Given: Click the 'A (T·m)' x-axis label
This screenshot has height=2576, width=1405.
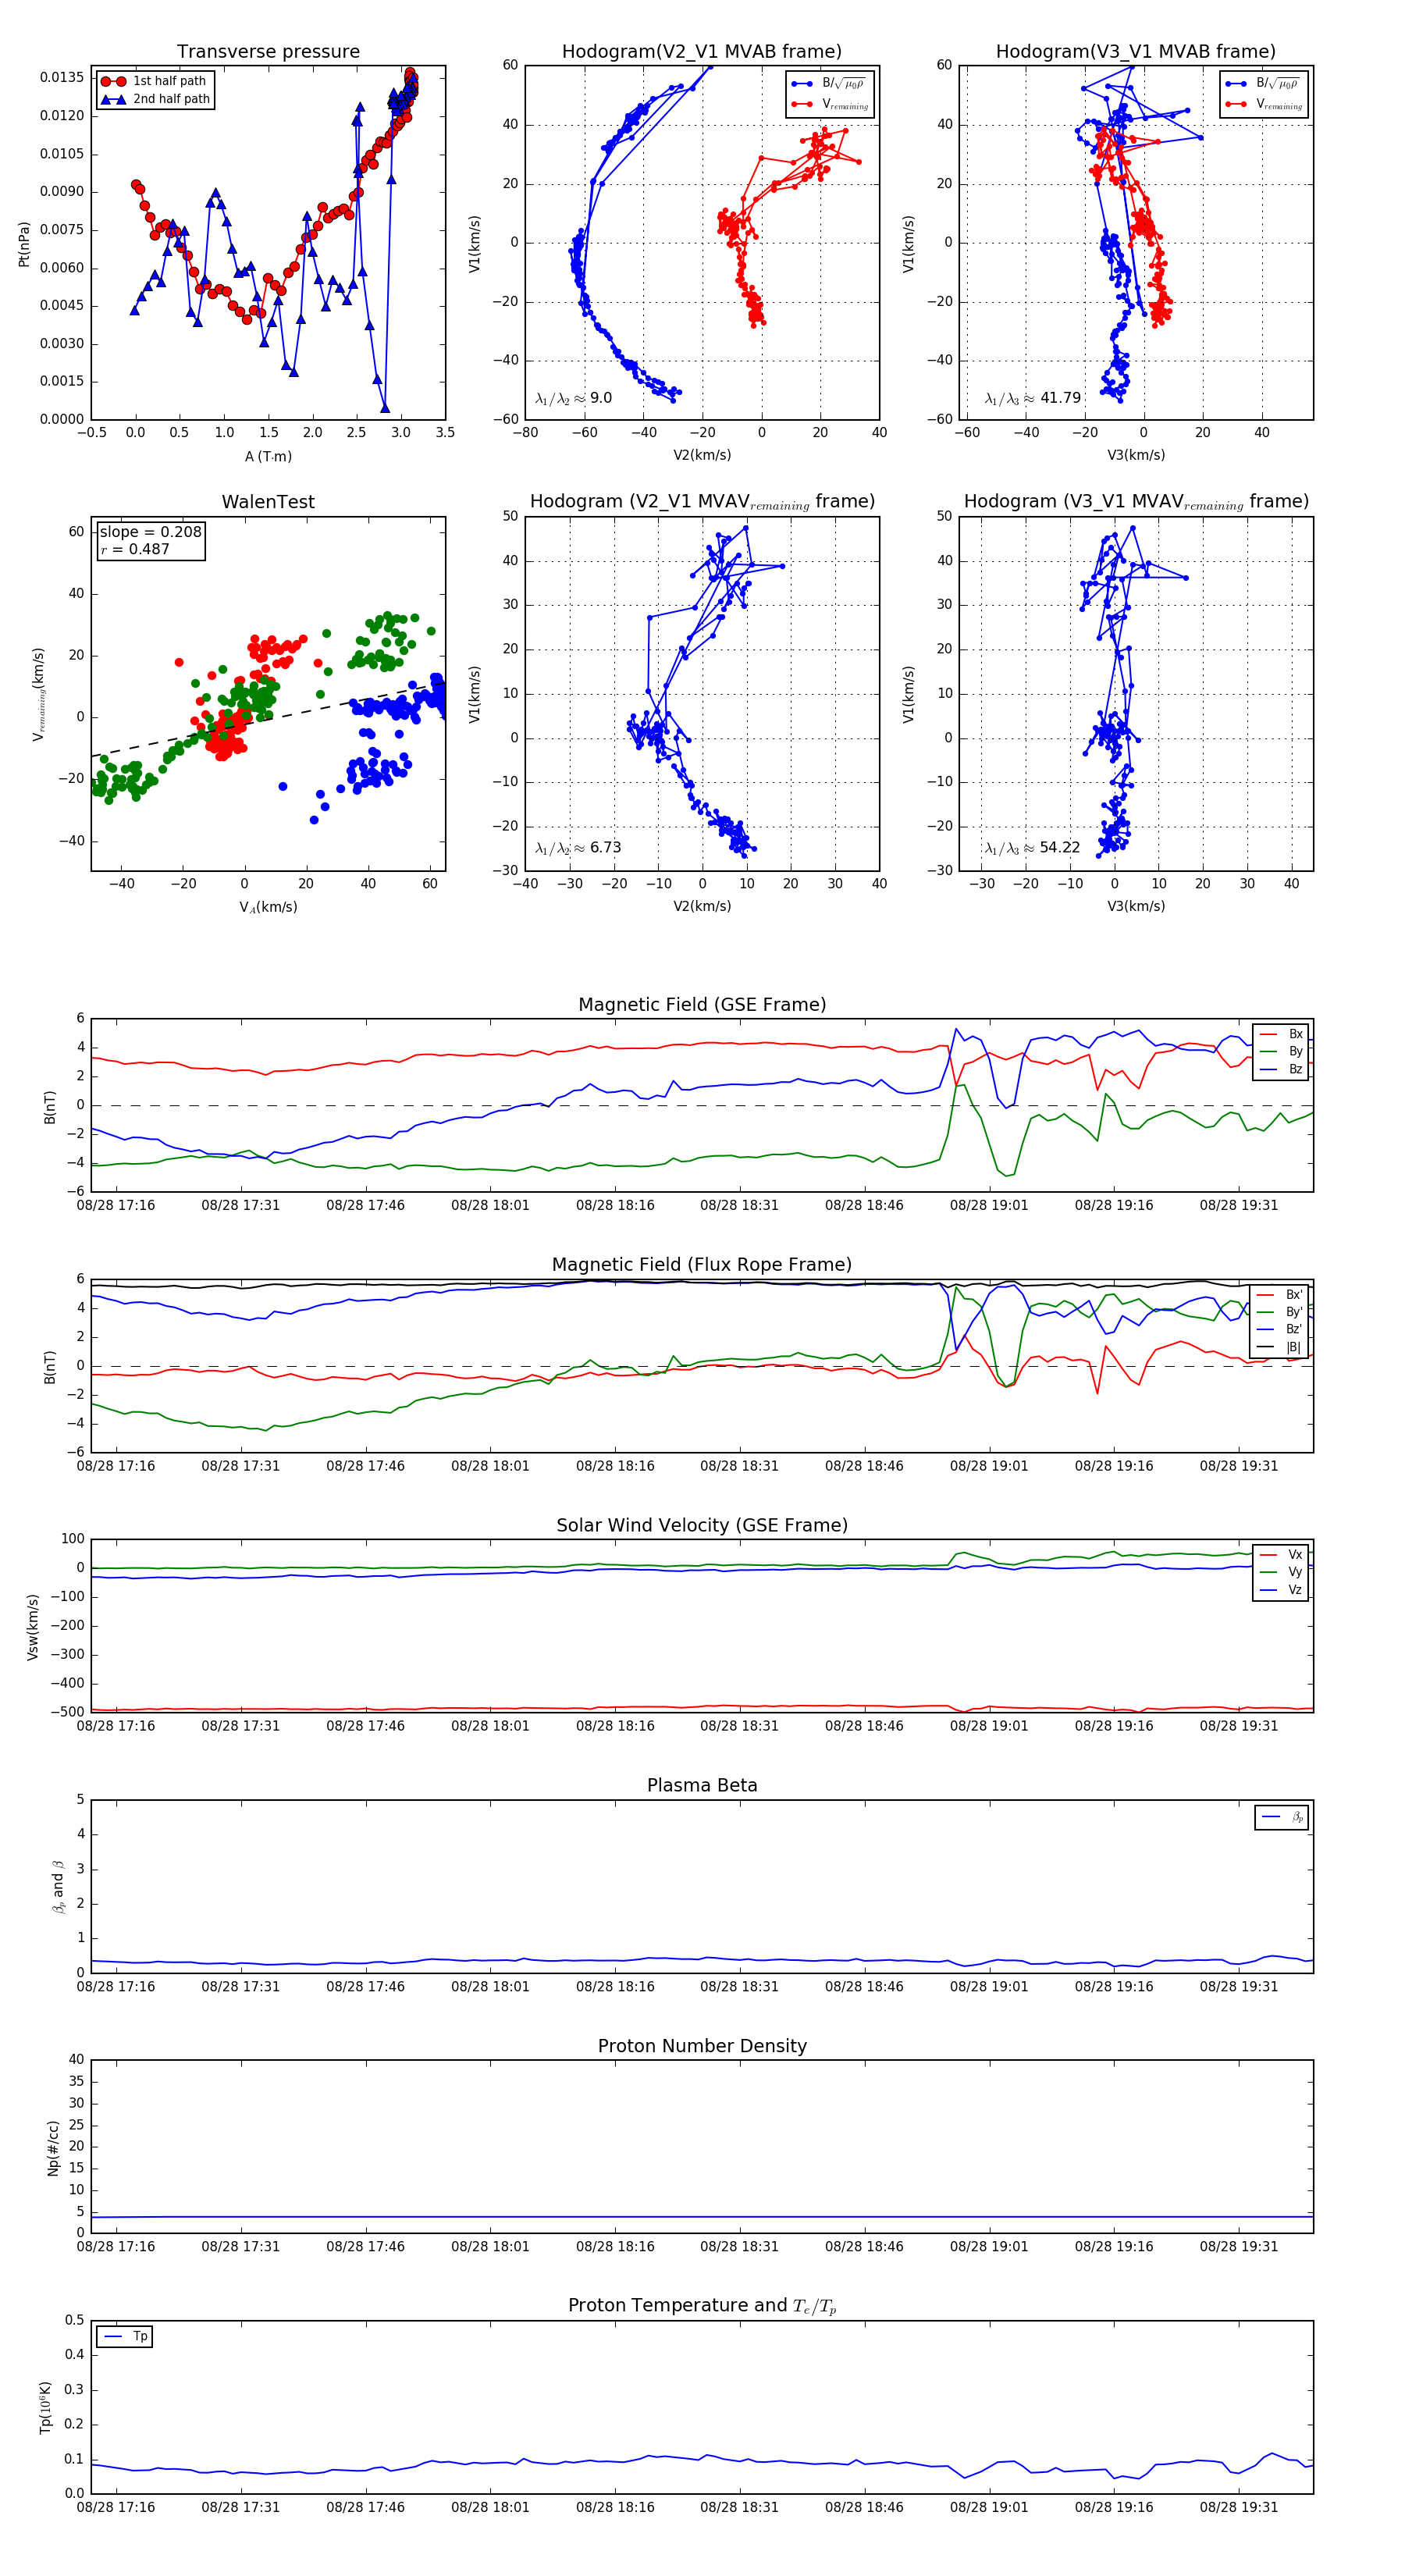Looking at the screenshot, I should [268, 456].
